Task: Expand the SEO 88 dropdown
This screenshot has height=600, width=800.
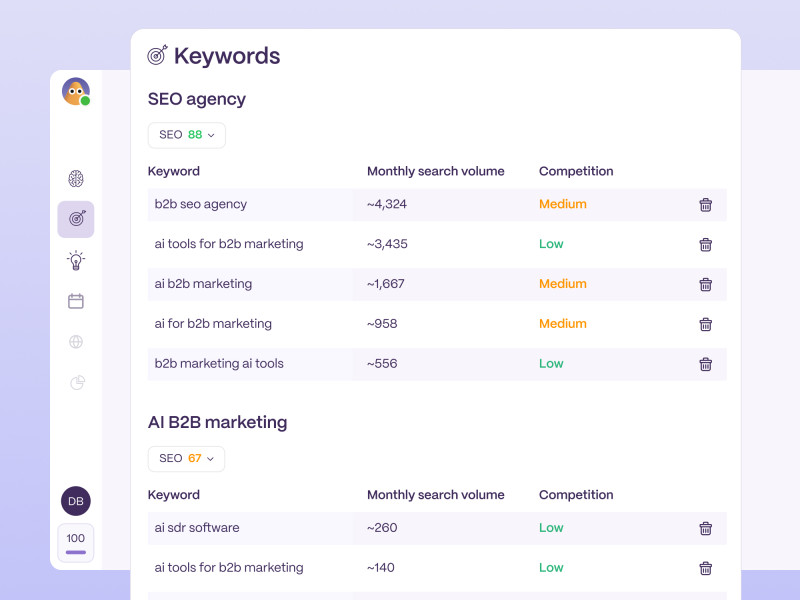Action: (186, 135)
